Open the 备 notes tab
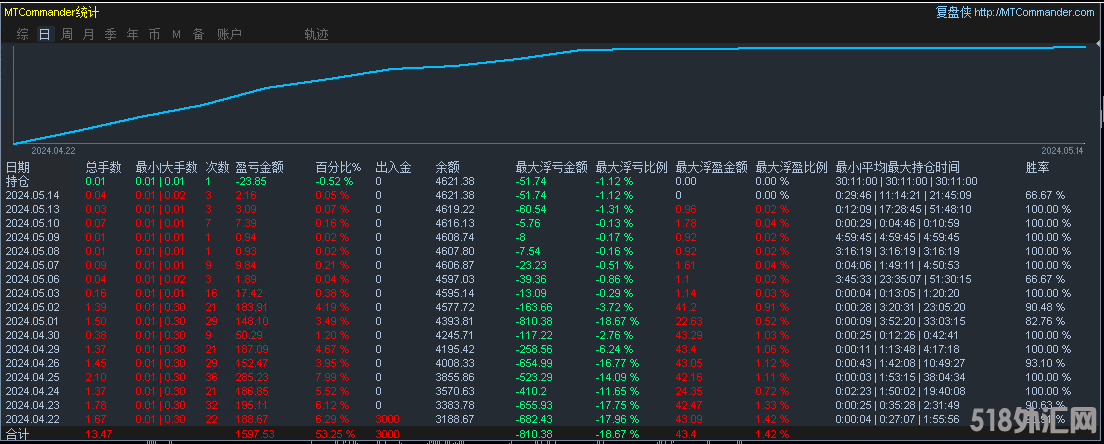The width and height of the screenshot is (1104, 444). tap(198, 34)
